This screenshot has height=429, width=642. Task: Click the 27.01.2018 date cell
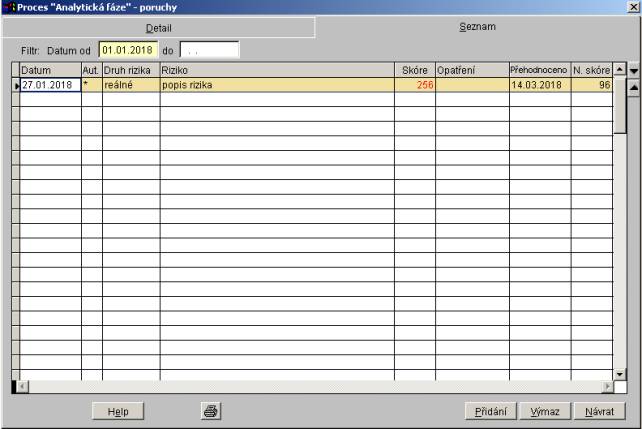tap(50, 85)
